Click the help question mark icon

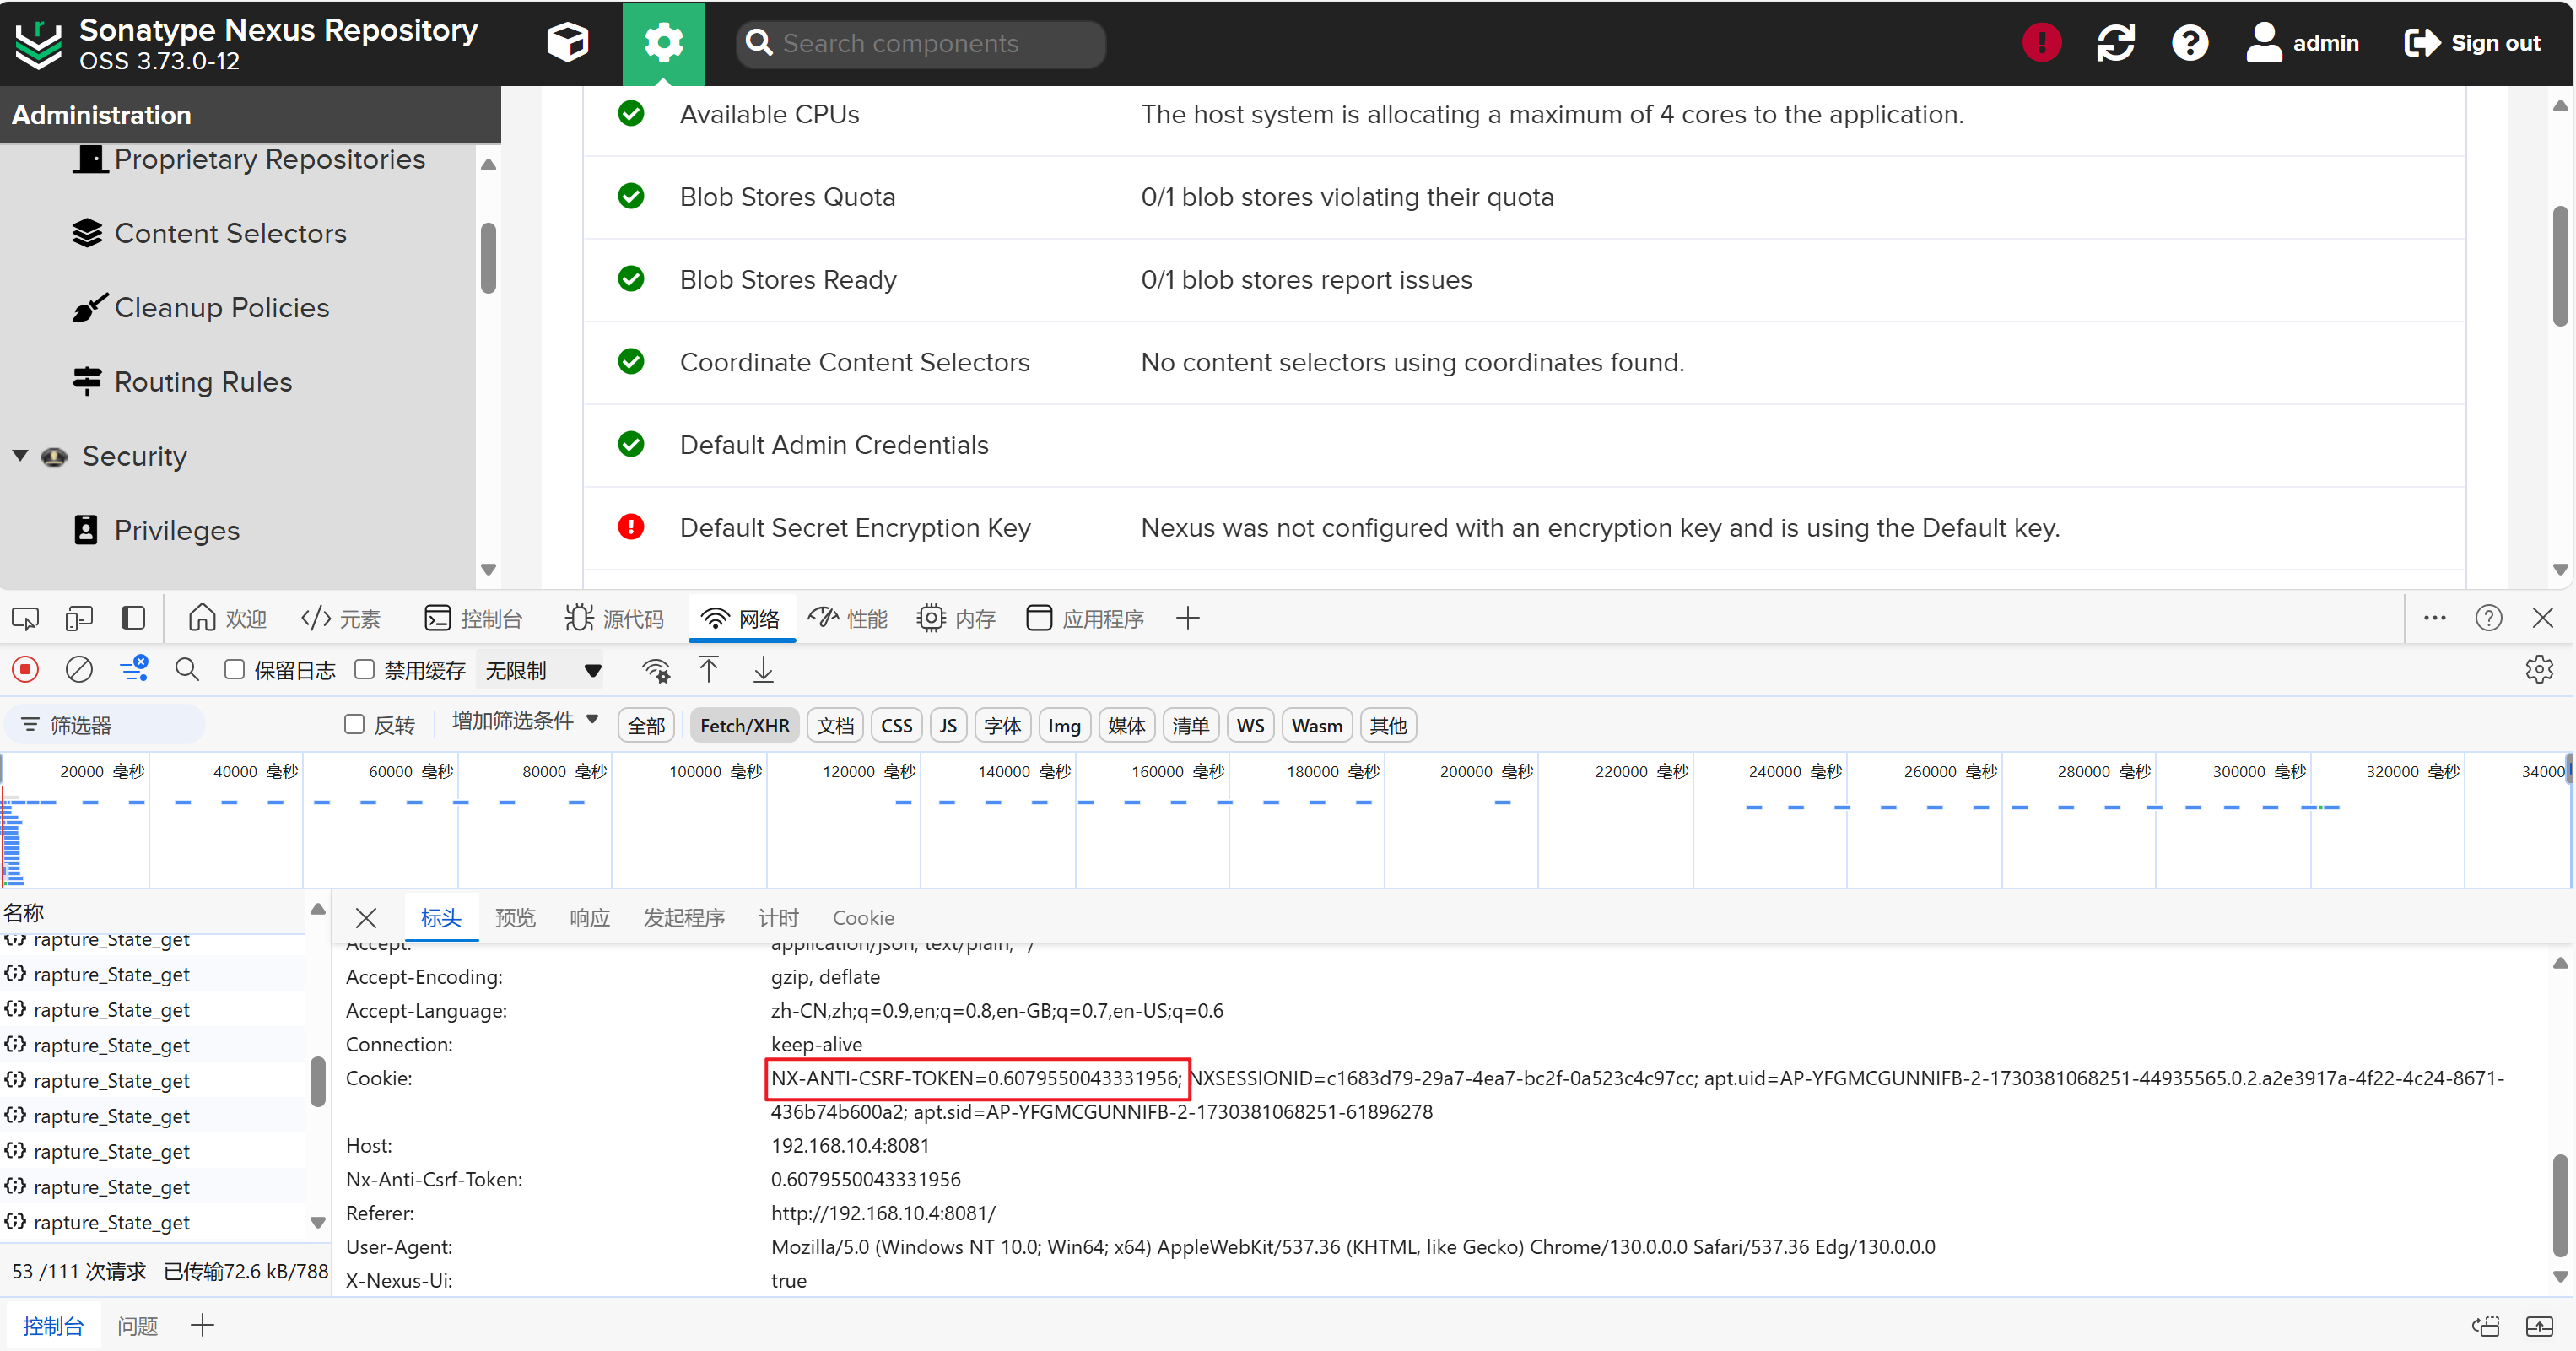point(2191,42)
